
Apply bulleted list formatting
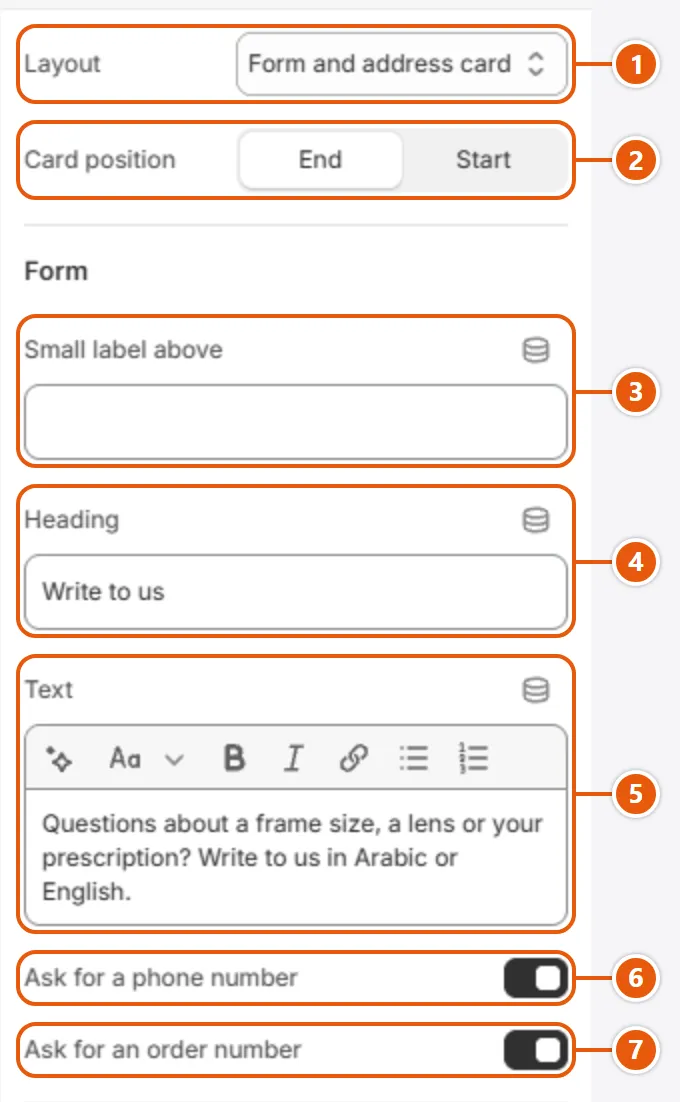click(413, 759)
